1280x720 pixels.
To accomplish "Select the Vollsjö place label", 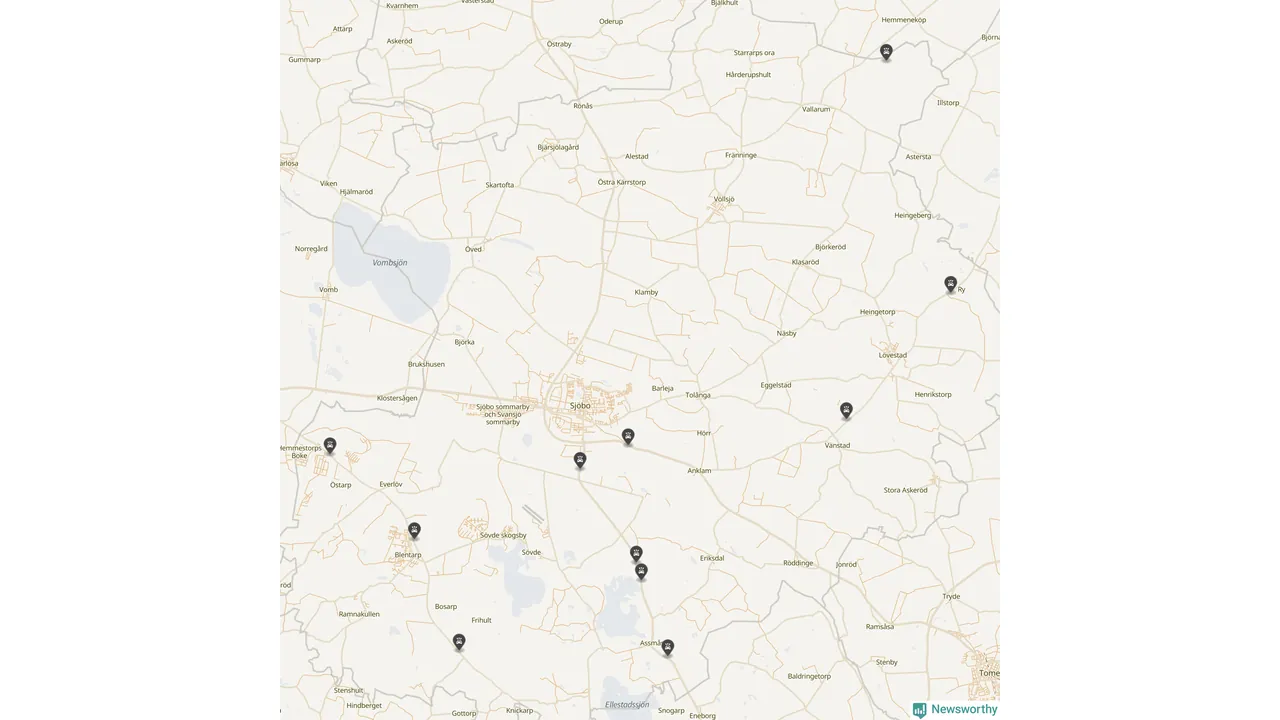I will click(x=725, y=199).
